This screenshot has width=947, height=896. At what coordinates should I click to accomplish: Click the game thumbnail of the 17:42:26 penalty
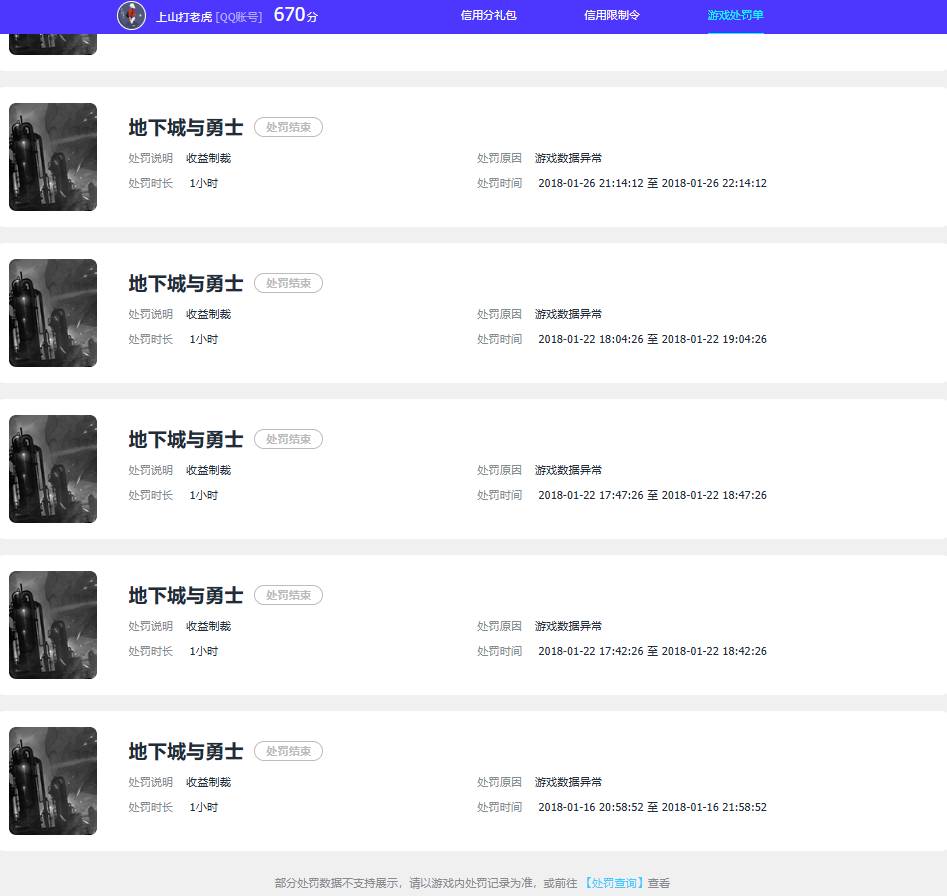53,625
